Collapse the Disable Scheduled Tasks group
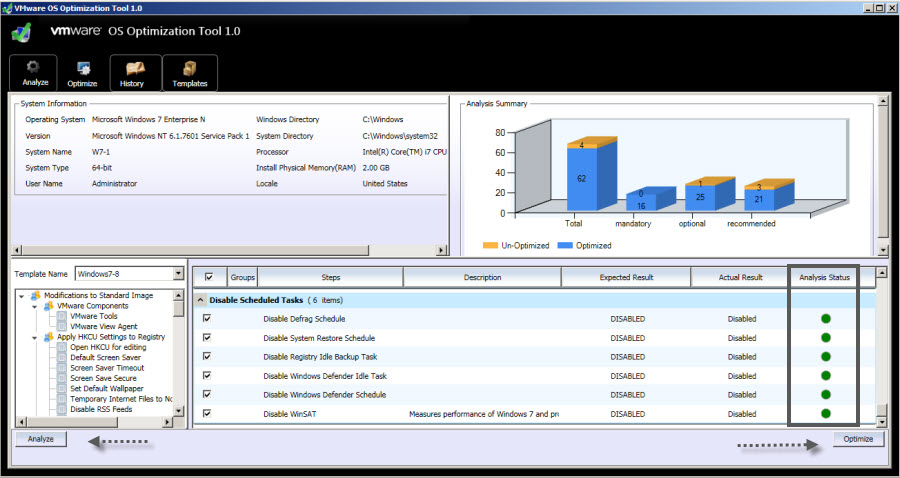Image resolution: width=900 pixels, height=478 pixels. click(x=200, y=300)
